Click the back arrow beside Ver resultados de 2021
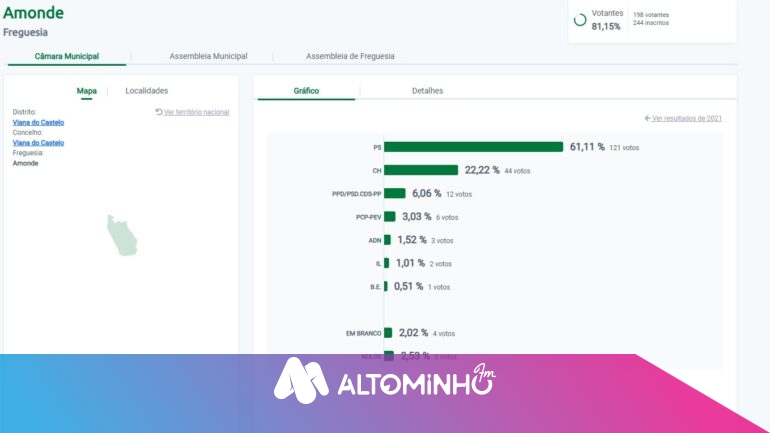The height and width of the screenshot is (433, 770). click(648, 118)
